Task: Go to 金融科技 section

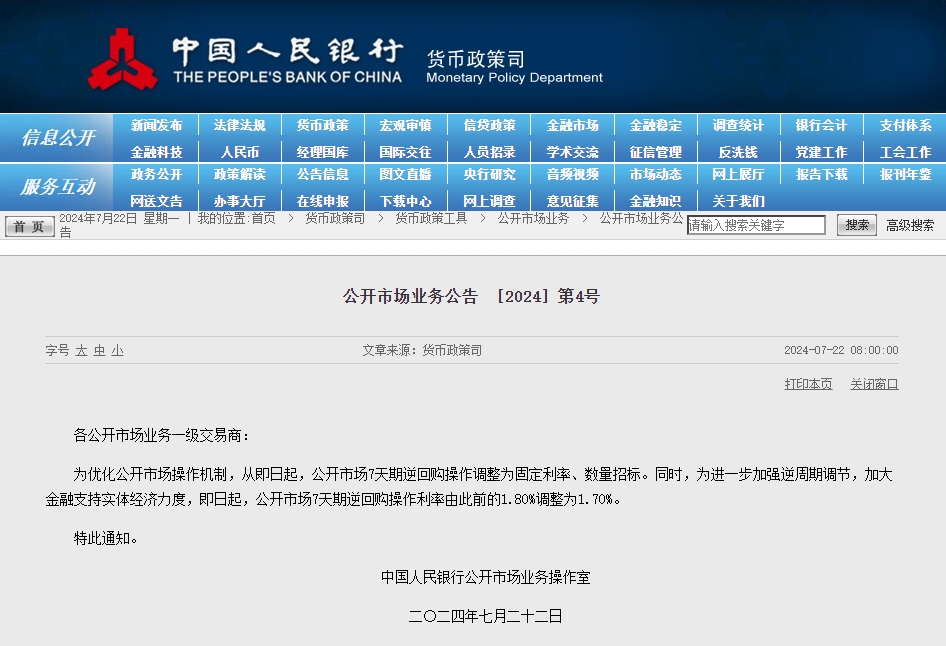Action: pos(156,152)
